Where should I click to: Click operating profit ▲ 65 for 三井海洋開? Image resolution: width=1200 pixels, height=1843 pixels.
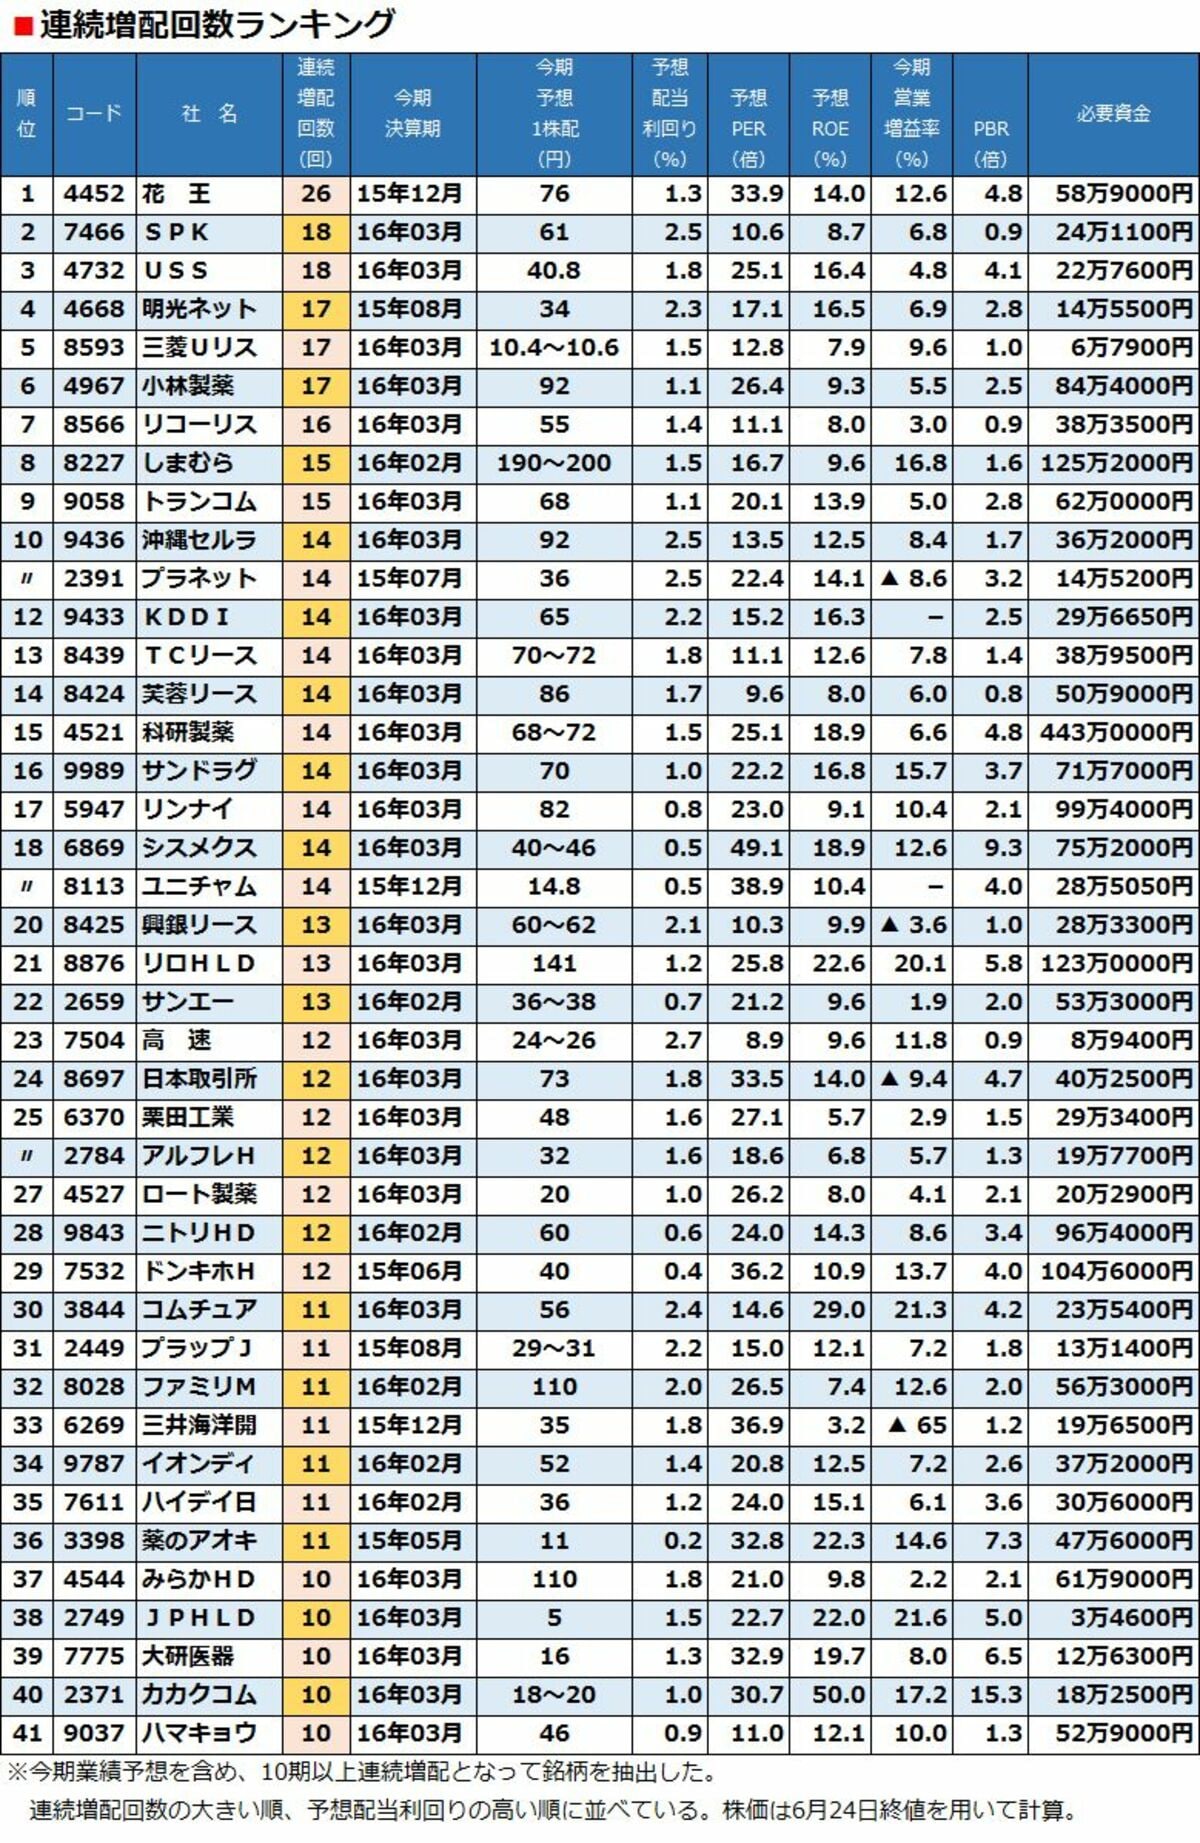click(917, 1426)
